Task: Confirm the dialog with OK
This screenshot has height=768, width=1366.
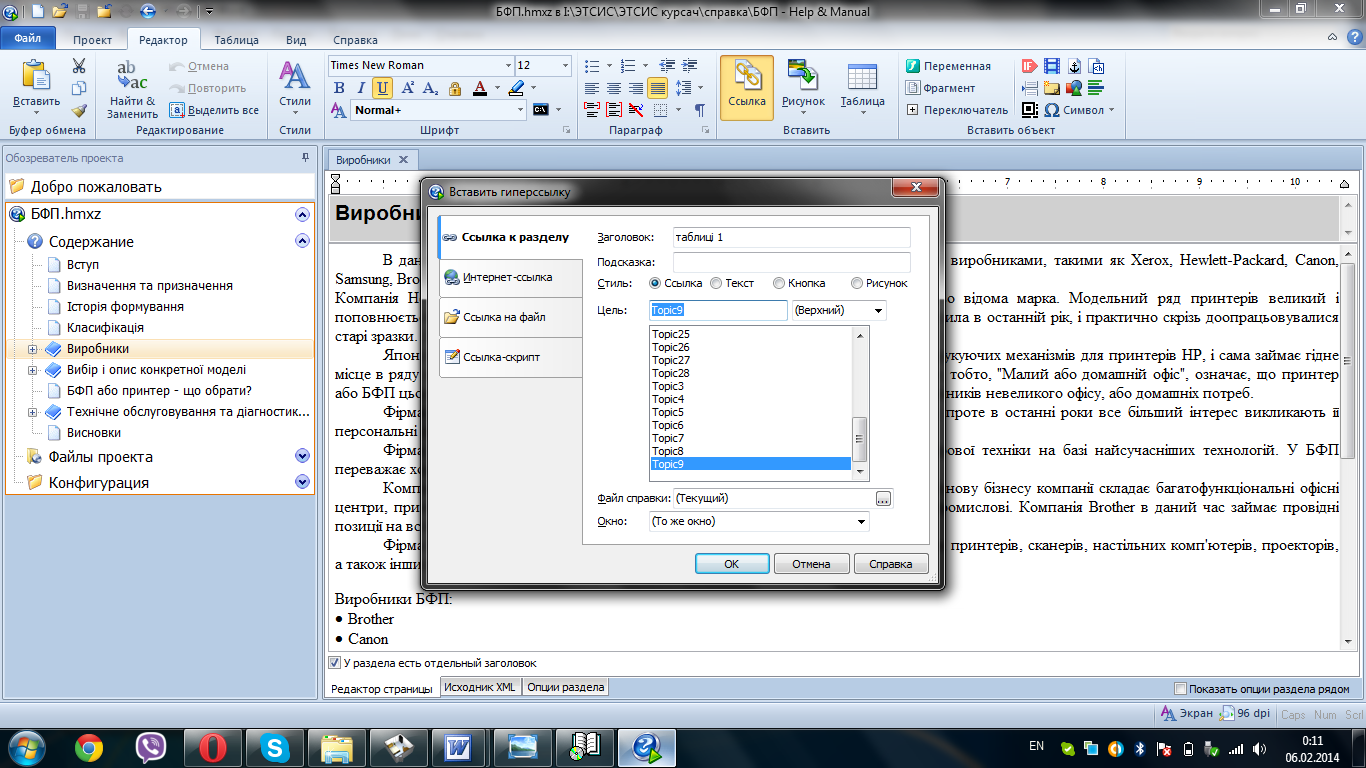Action: click(x=732, y=564)
